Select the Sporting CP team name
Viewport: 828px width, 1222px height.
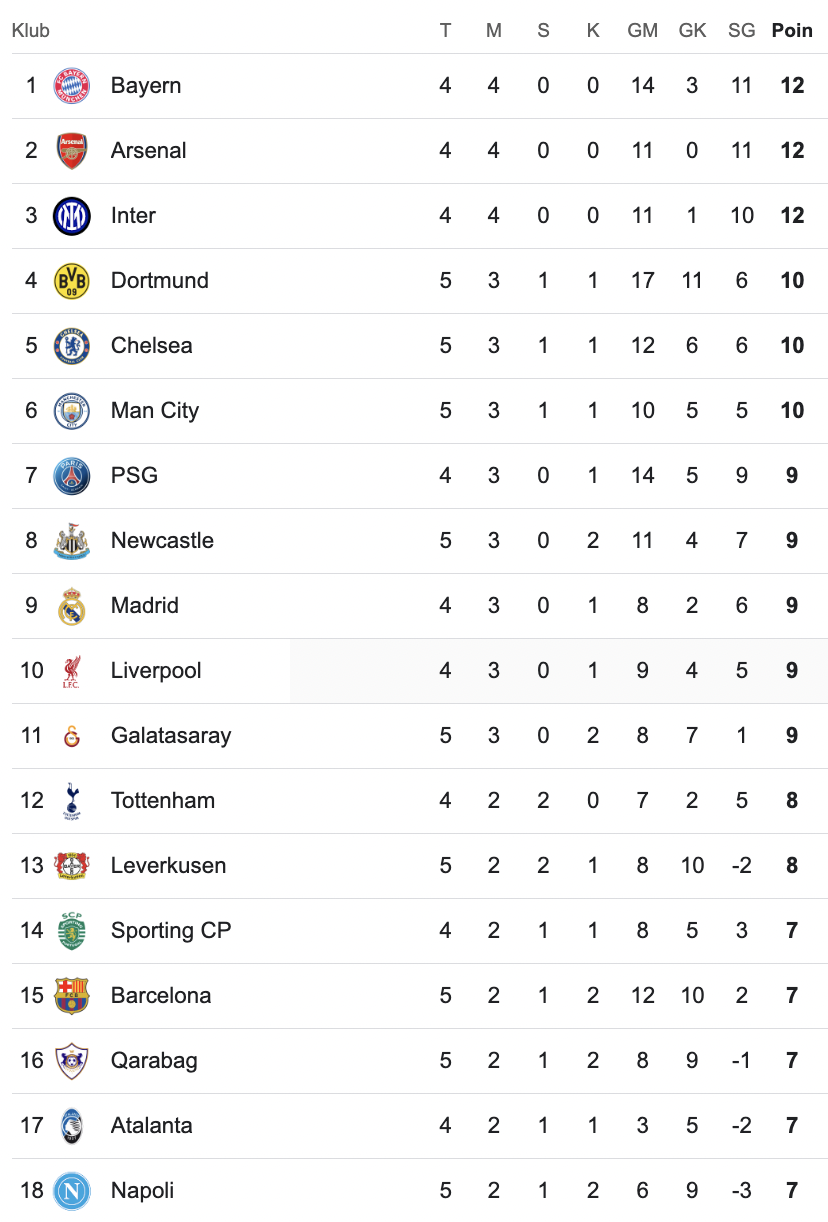point(171,931)
